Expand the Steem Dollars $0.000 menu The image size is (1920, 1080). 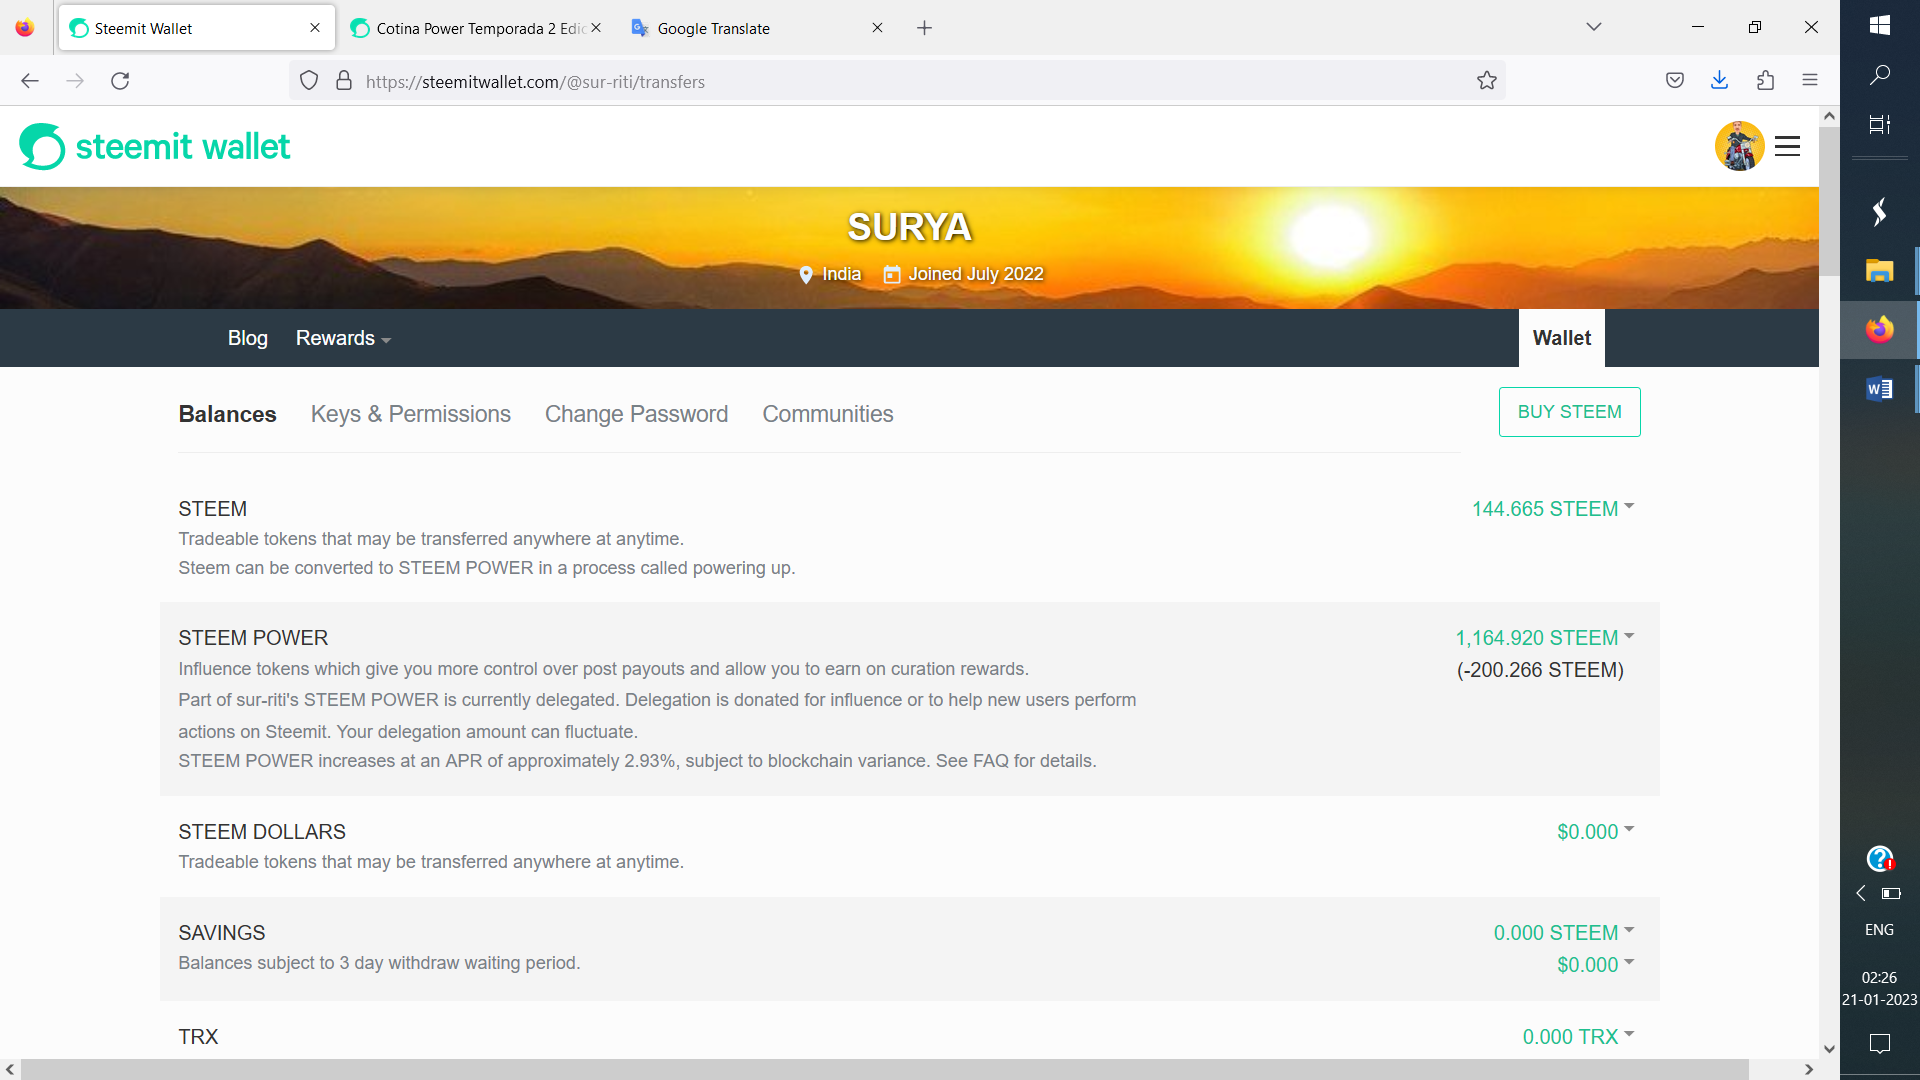[1596, 832]
